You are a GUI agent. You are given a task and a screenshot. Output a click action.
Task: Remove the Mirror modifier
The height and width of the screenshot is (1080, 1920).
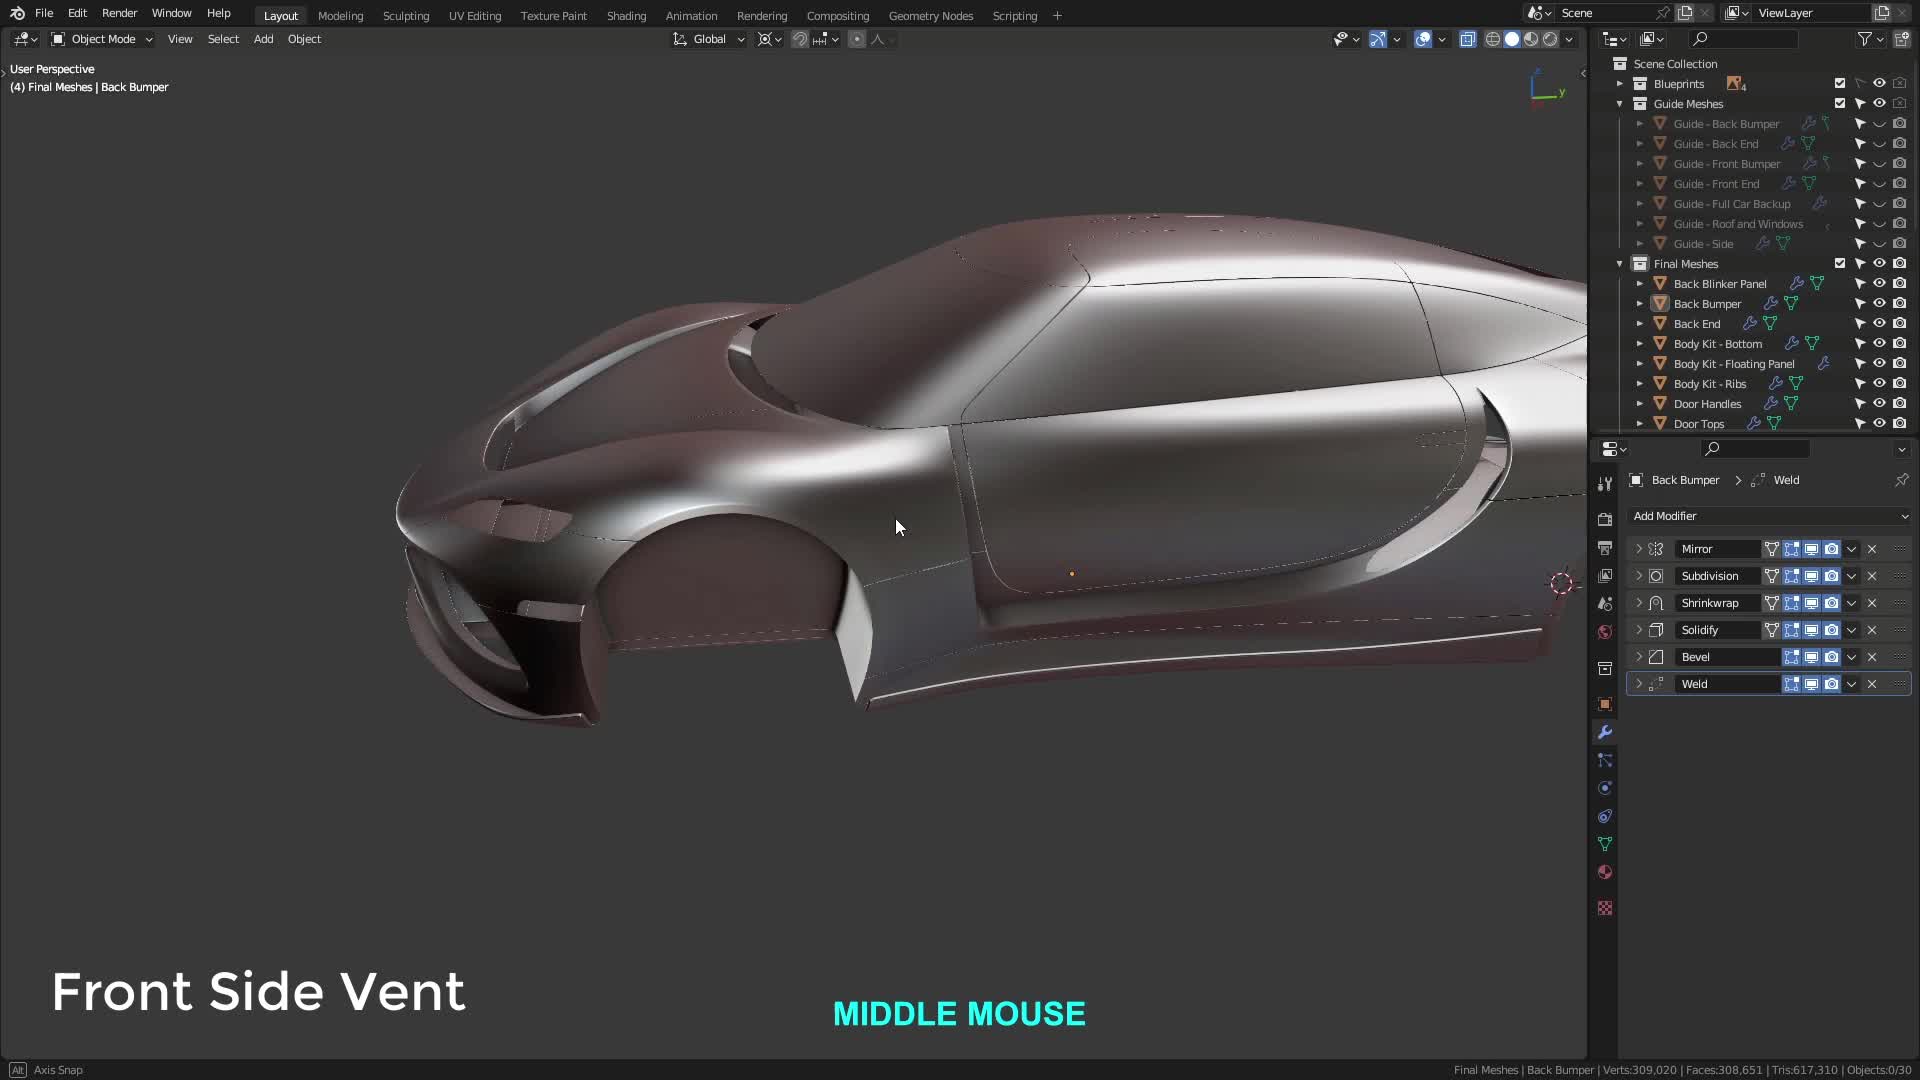click(x=1872, y=549)
